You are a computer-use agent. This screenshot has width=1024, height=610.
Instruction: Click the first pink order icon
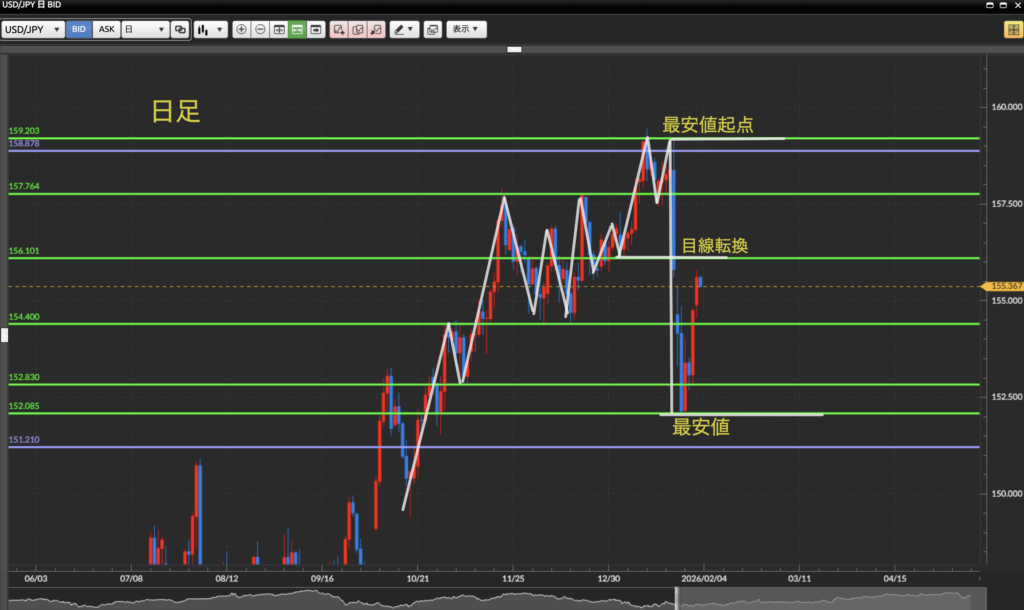(339, 30)
